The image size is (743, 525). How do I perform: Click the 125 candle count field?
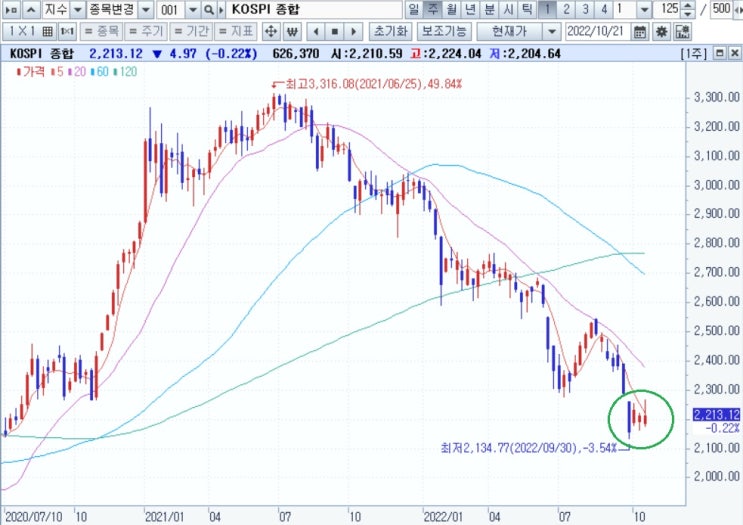(668, 9)
